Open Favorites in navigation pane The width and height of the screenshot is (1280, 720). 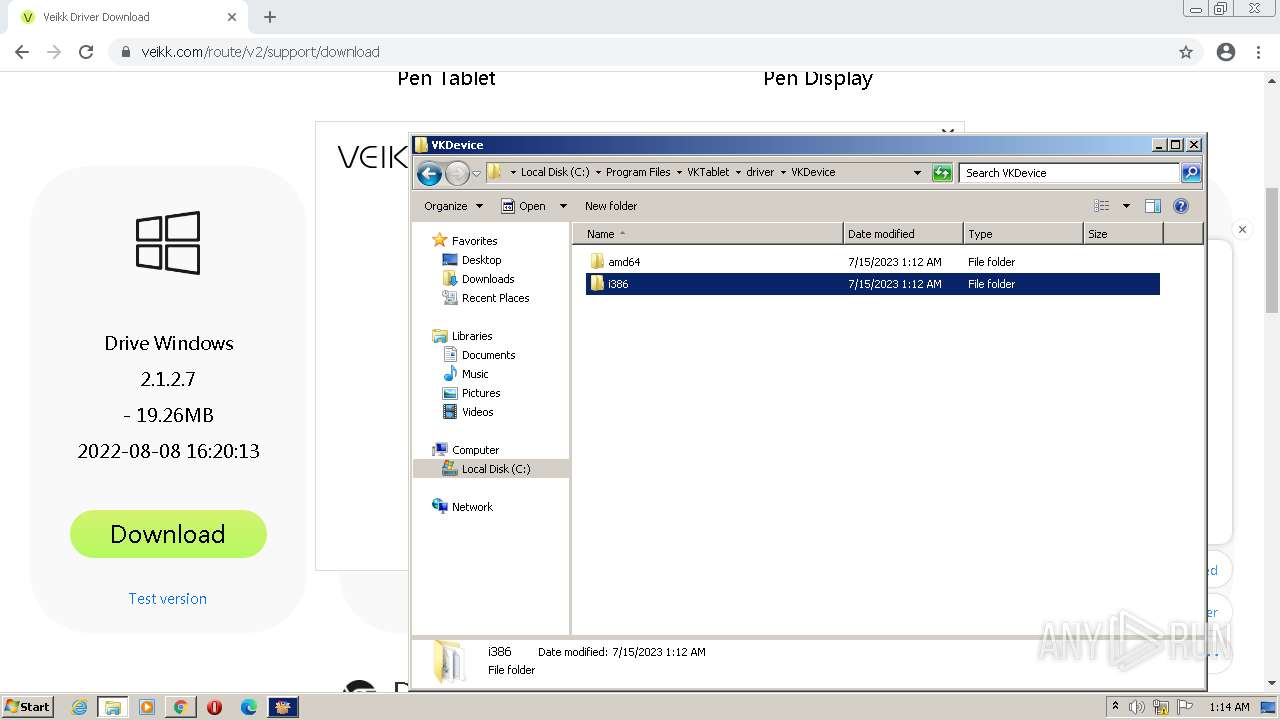point(474,241)
